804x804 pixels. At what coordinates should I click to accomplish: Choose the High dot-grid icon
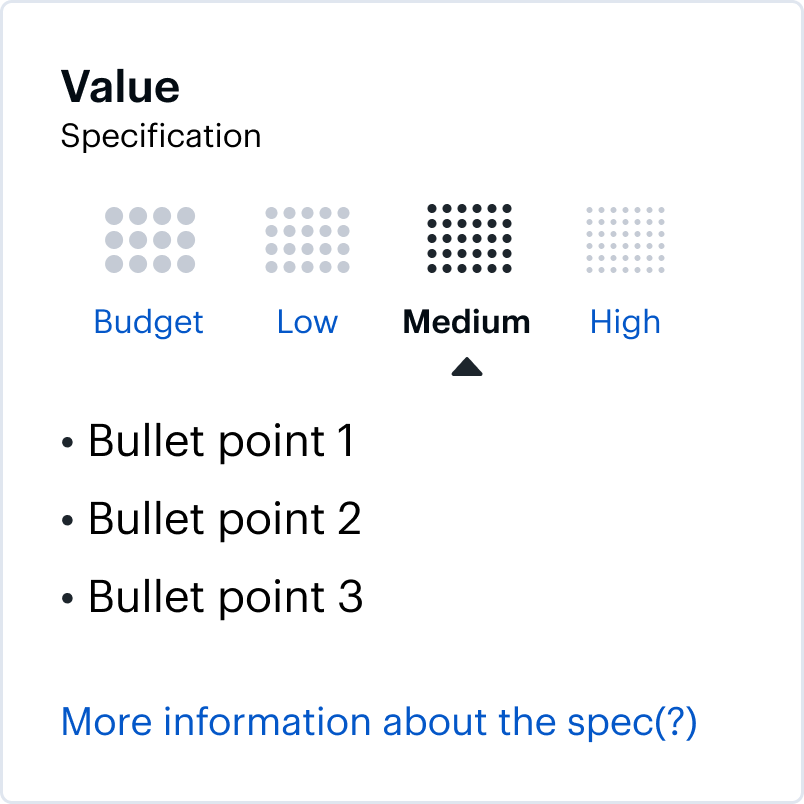(625, 240)
